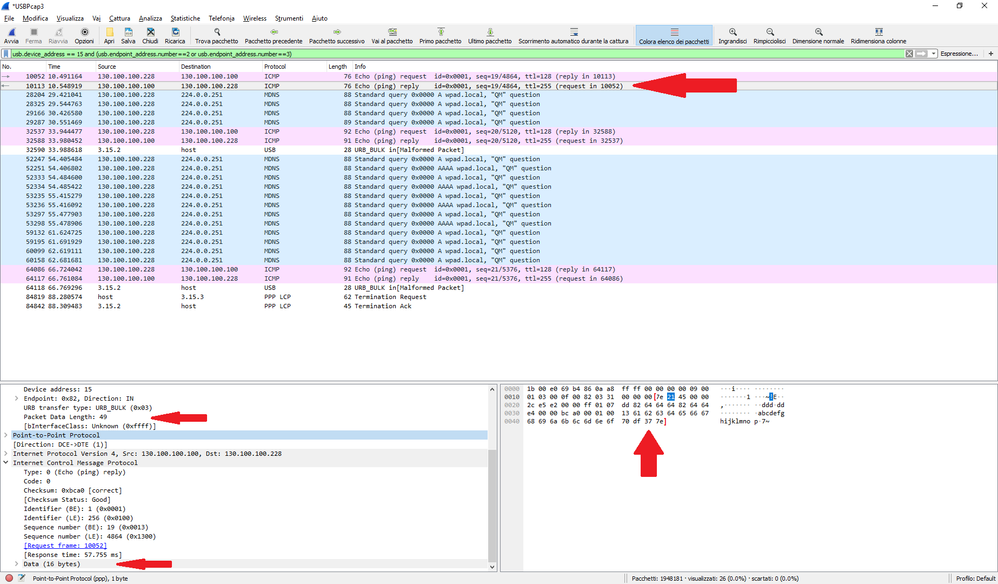Select packet 32590 URB_BULK Malformed row
Image resolution: width=998 pixels, height=584 pixels.
[498, 150]
